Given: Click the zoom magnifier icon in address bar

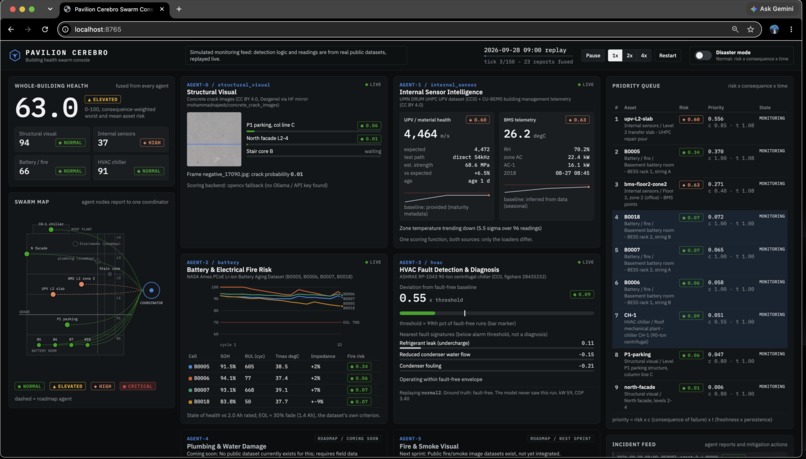Looking at the screenshot, I should point(735,29).
